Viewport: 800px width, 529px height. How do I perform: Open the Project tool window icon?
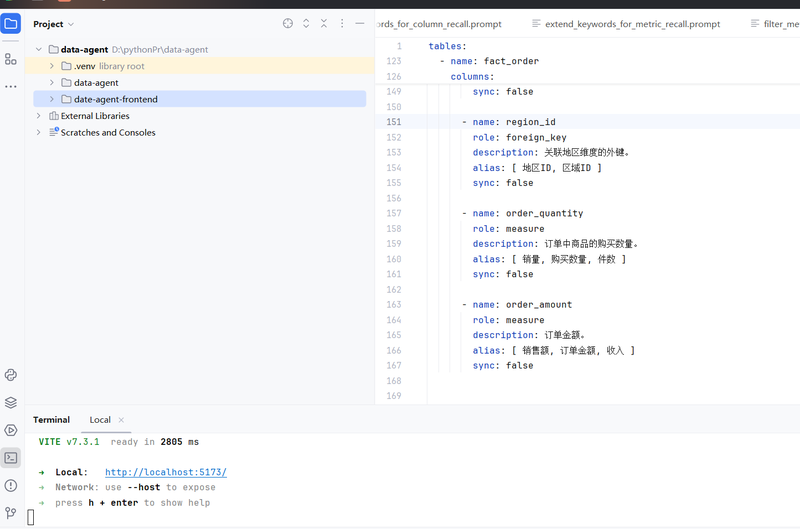click(x=11, y=23)
